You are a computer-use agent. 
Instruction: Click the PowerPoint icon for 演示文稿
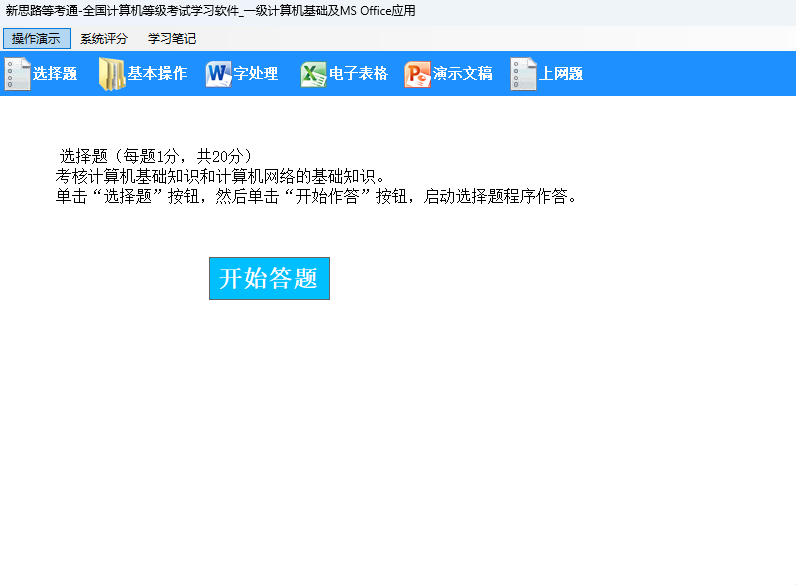point(417,74)
